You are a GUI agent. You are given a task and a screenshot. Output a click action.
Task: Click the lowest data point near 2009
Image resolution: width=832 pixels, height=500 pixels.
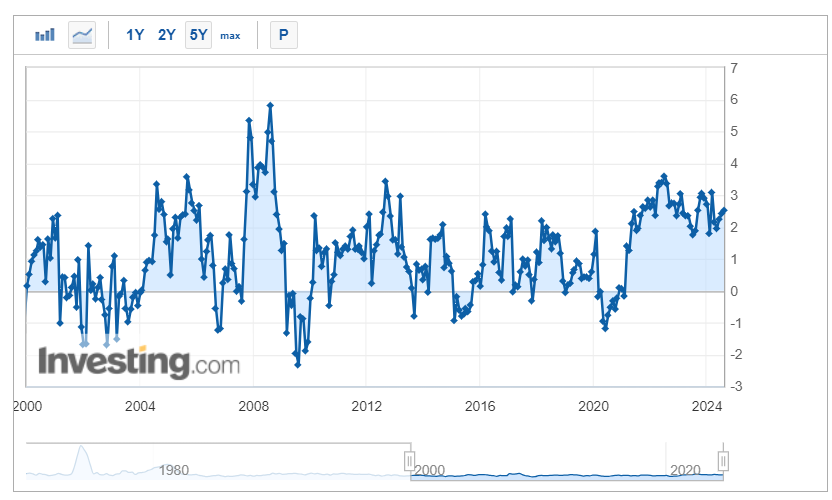click(x=297, y=364)
